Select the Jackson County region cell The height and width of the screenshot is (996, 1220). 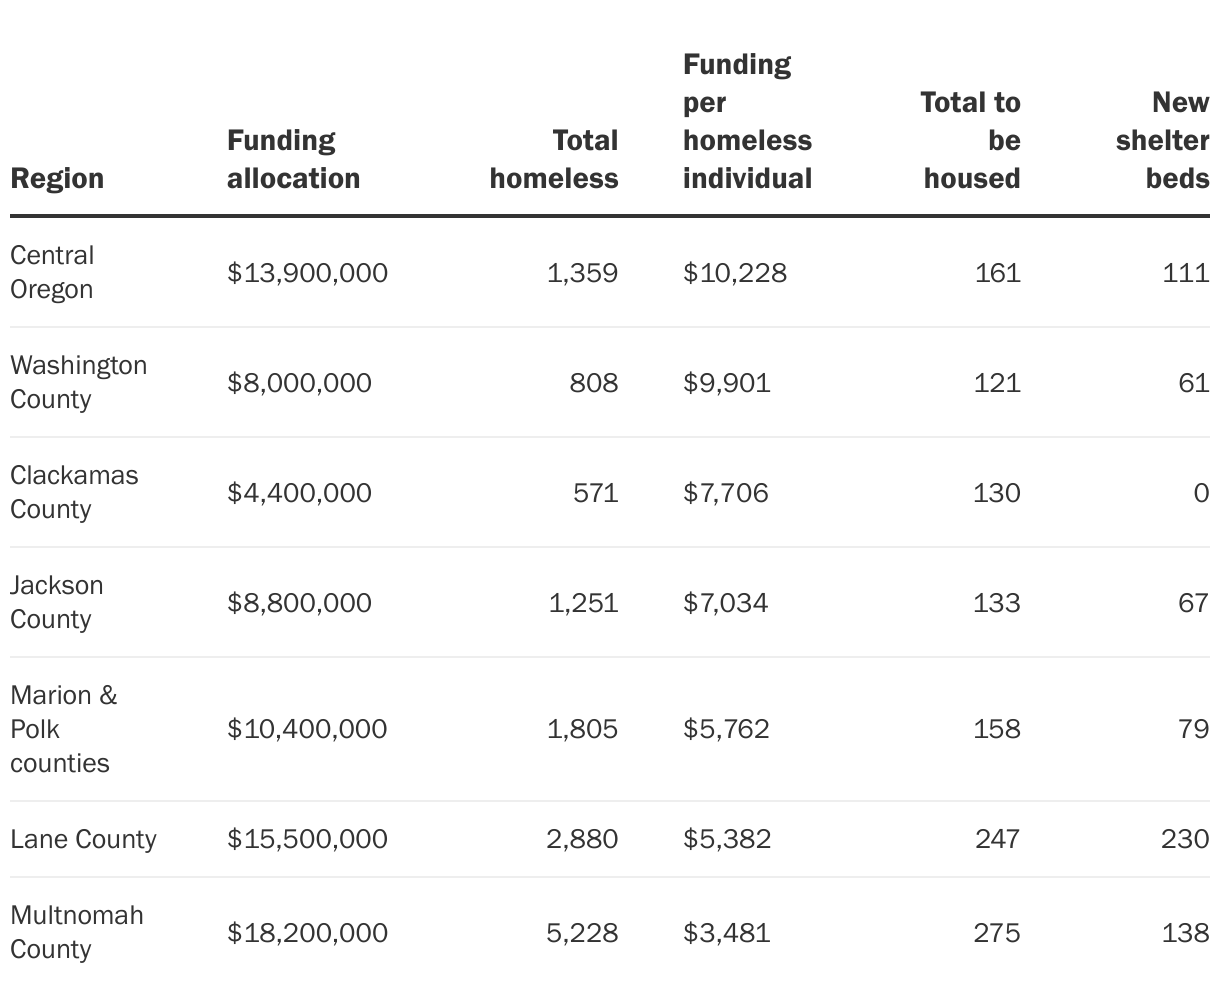click(56, 602)
